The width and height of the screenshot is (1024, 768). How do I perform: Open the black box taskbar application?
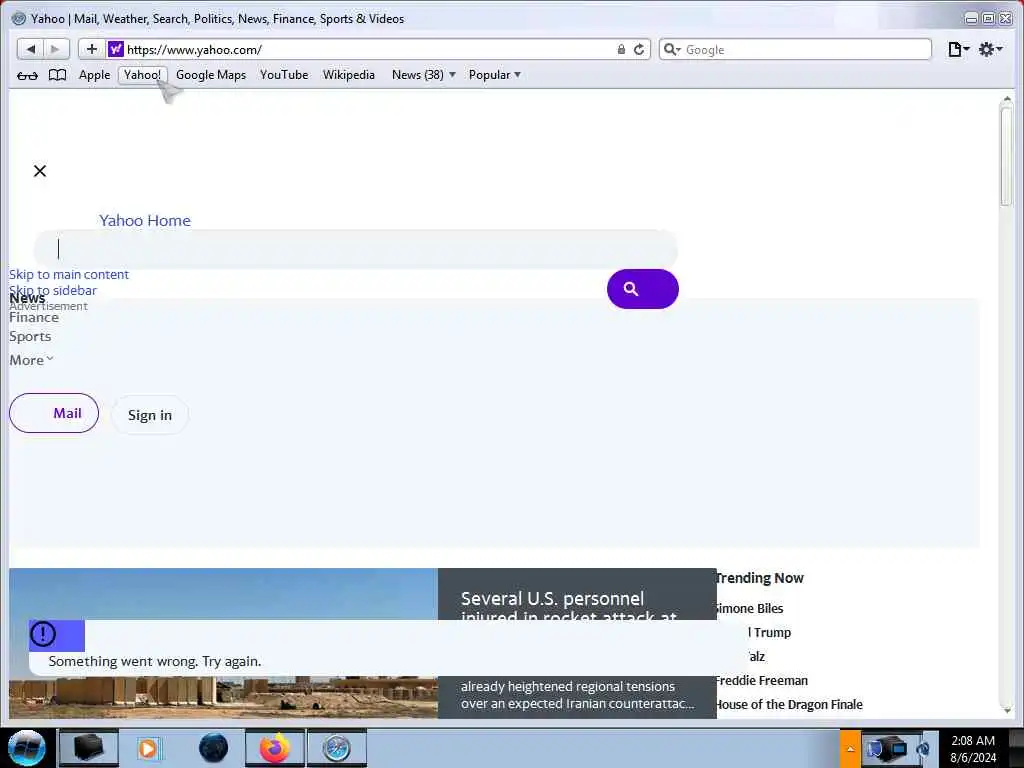click(88, 748)
